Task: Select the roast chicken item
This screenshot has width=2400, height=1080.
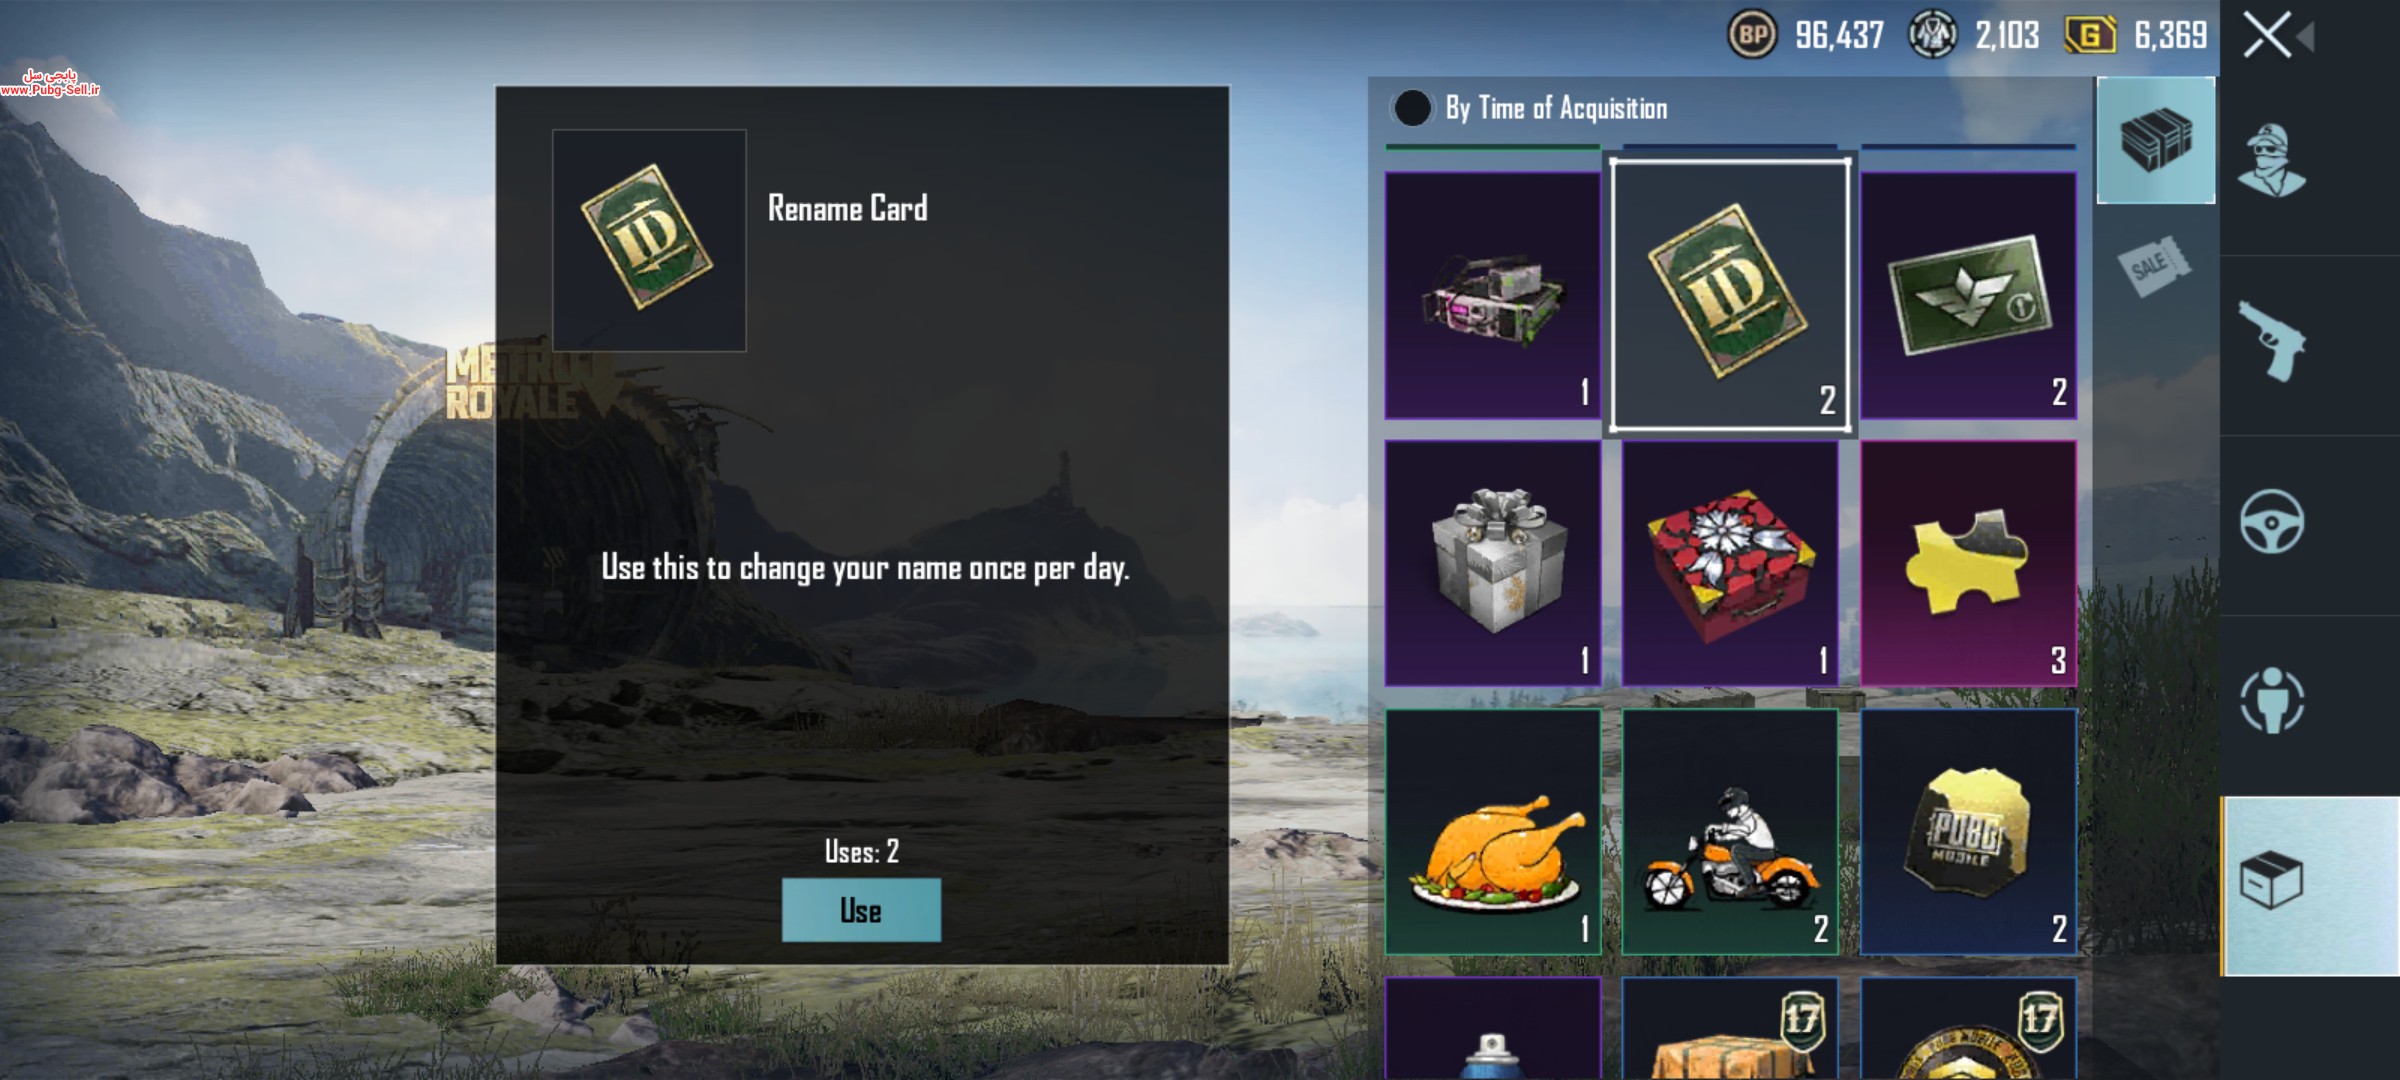Action: 1493,832
